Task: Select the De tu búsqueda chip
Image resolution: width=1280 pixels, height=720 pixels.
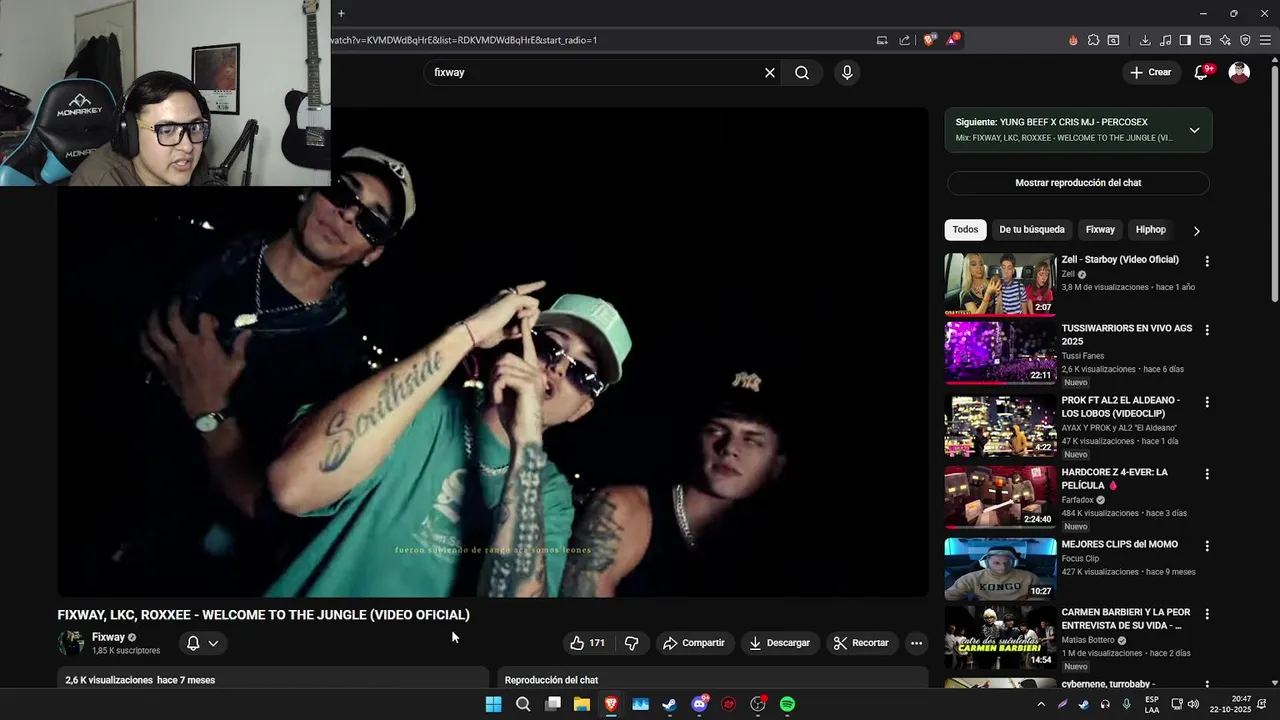Action: [x=1032, y=230]
